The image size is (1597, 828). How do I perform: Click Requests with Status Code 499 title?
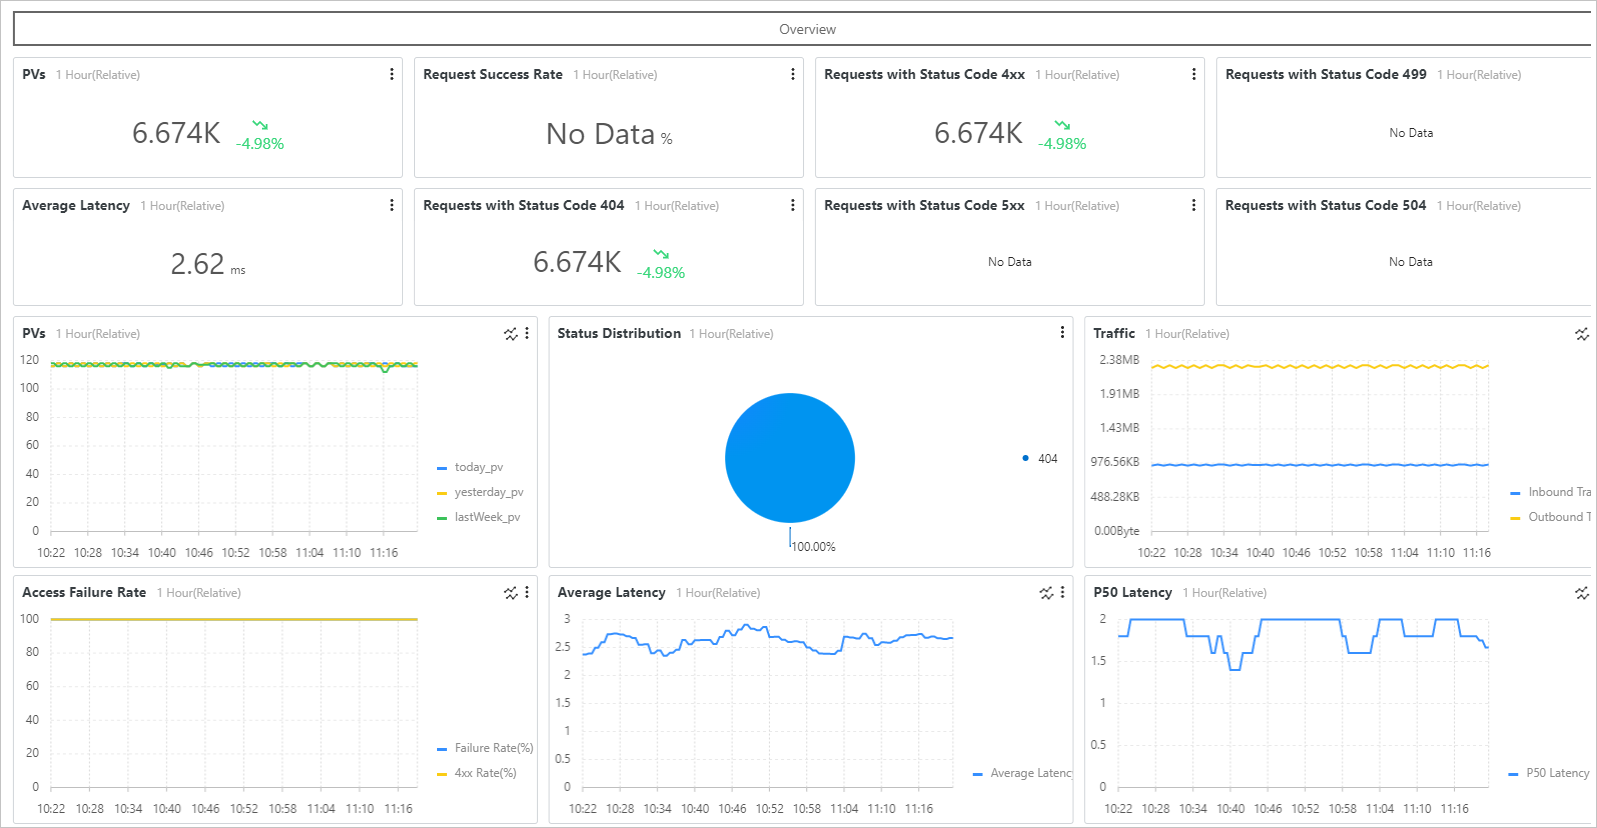click(1326, 74)
